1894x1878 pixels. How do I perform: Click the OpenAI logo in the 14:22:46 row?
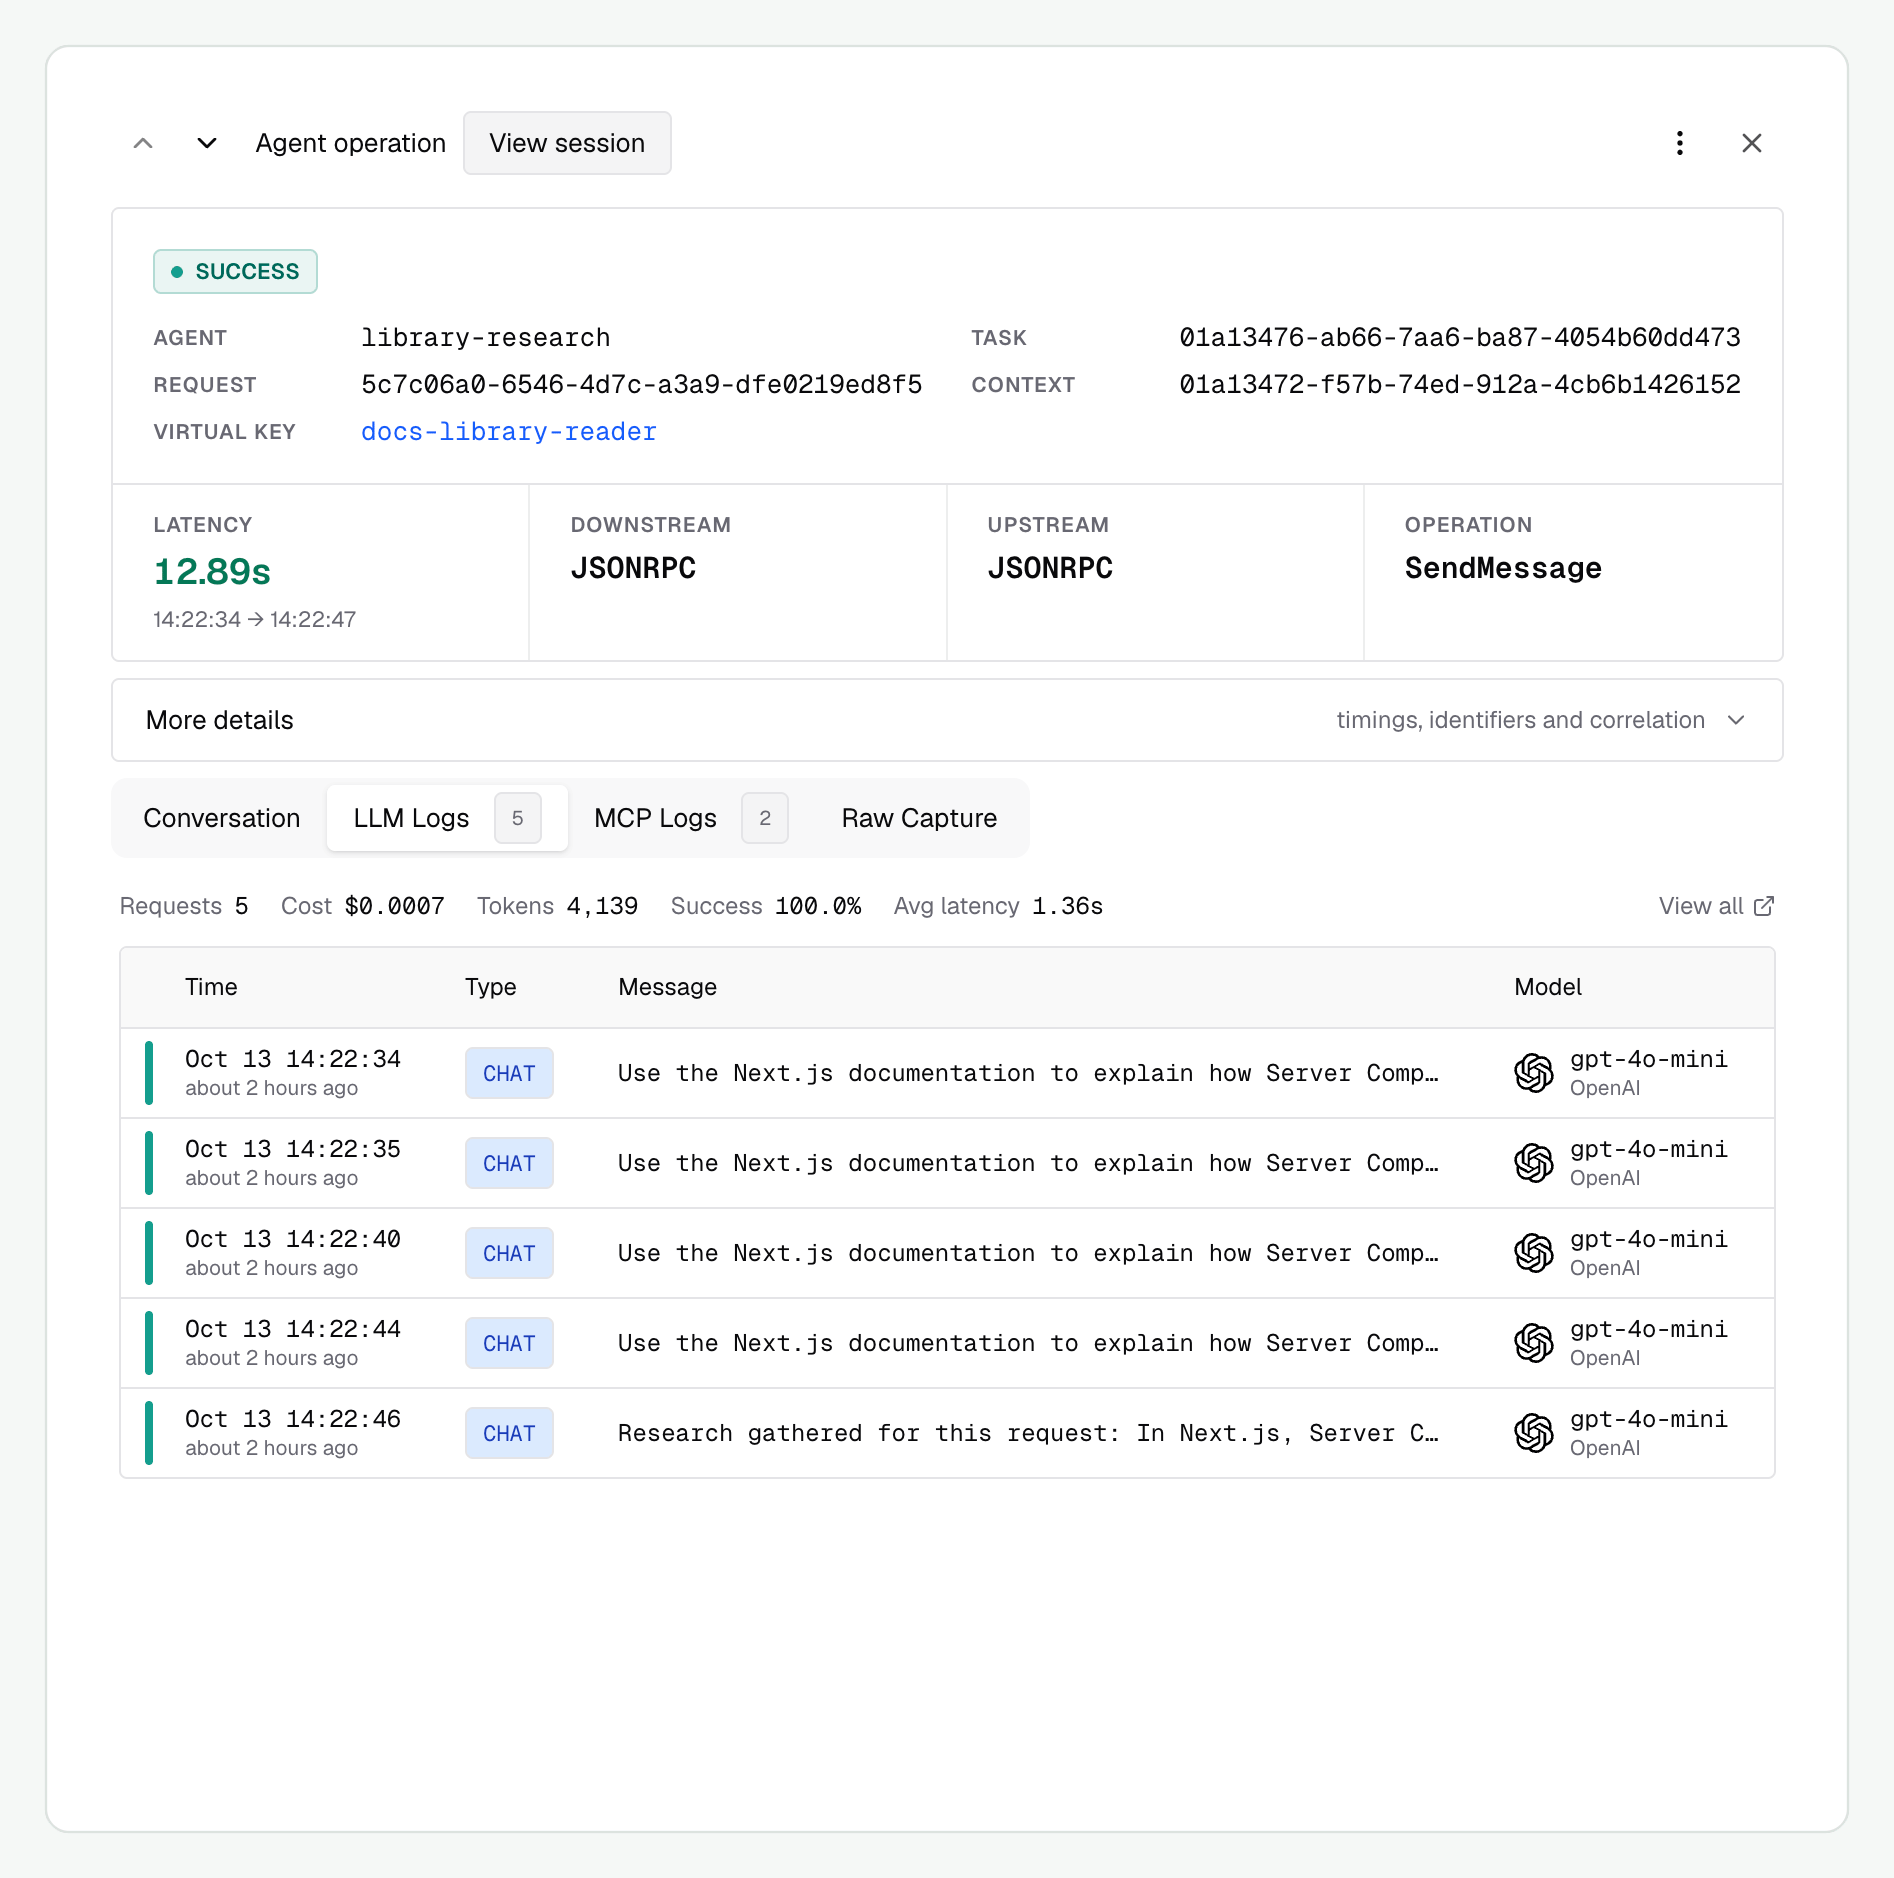1533,1433
